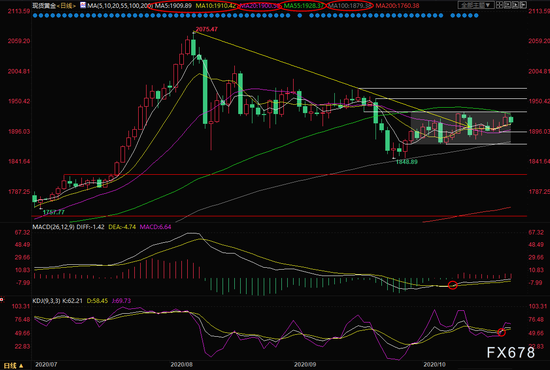550x370 pixels.
Task: Click the red dot icon beside KDJ panel
Action: click(x=2, y=300)
